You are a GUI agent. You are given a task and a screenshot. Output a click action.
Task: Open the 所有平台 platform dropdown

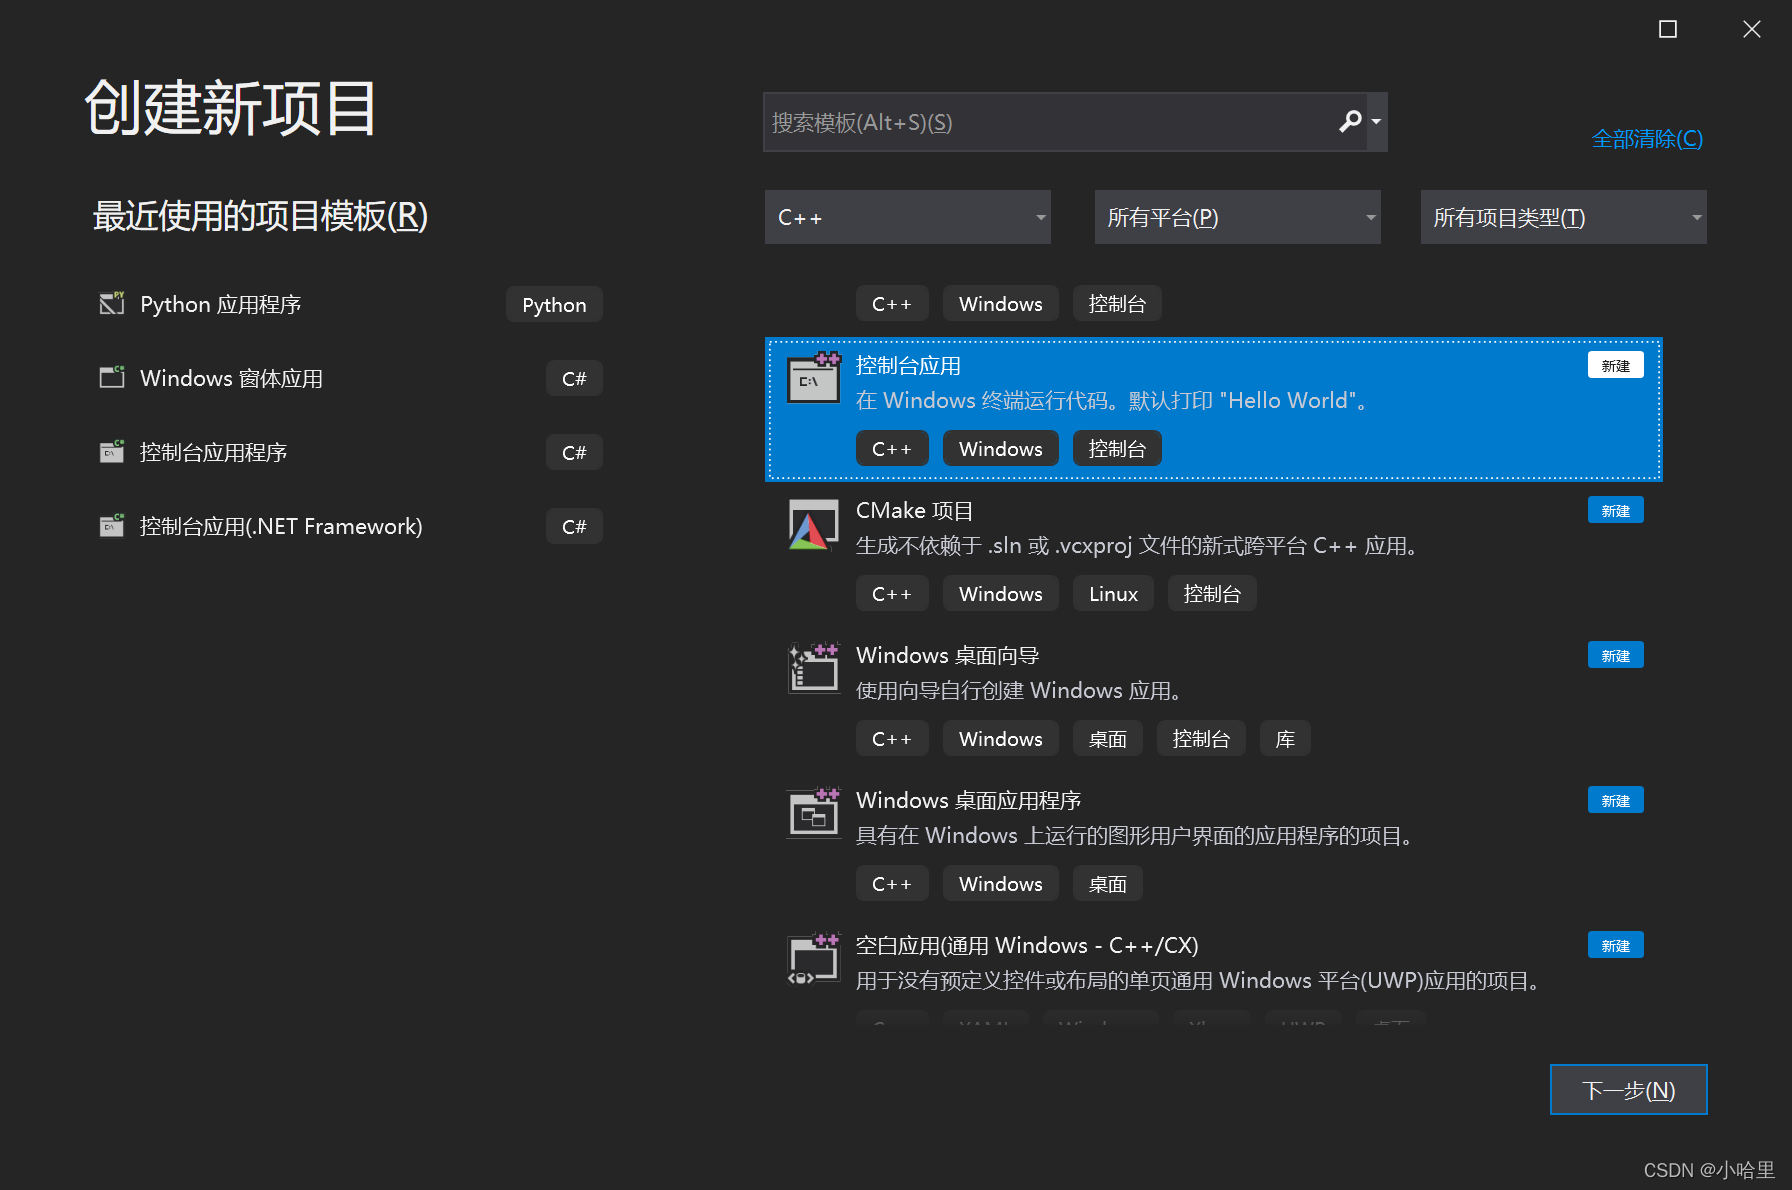[x=1237, y=216]
